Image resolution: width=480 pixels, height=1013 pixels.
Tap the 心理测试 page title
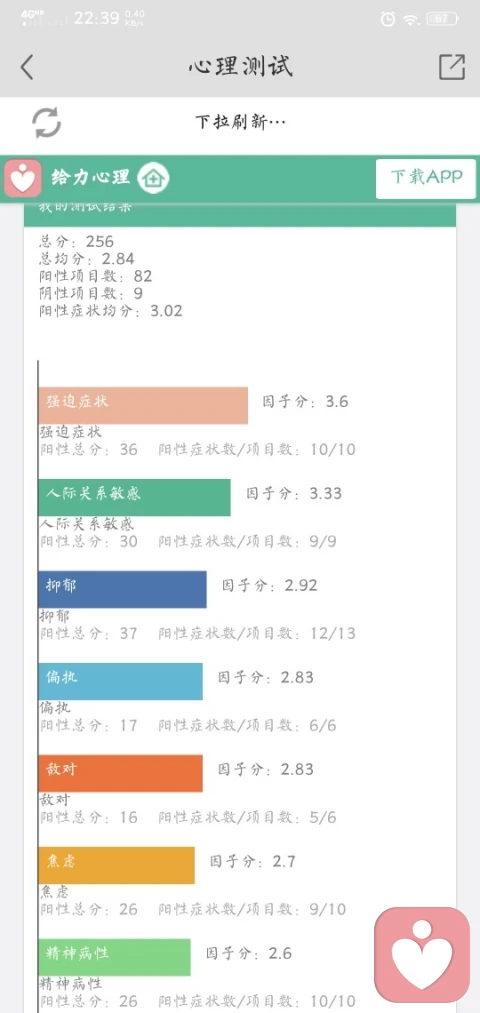(x=240, y=67)
